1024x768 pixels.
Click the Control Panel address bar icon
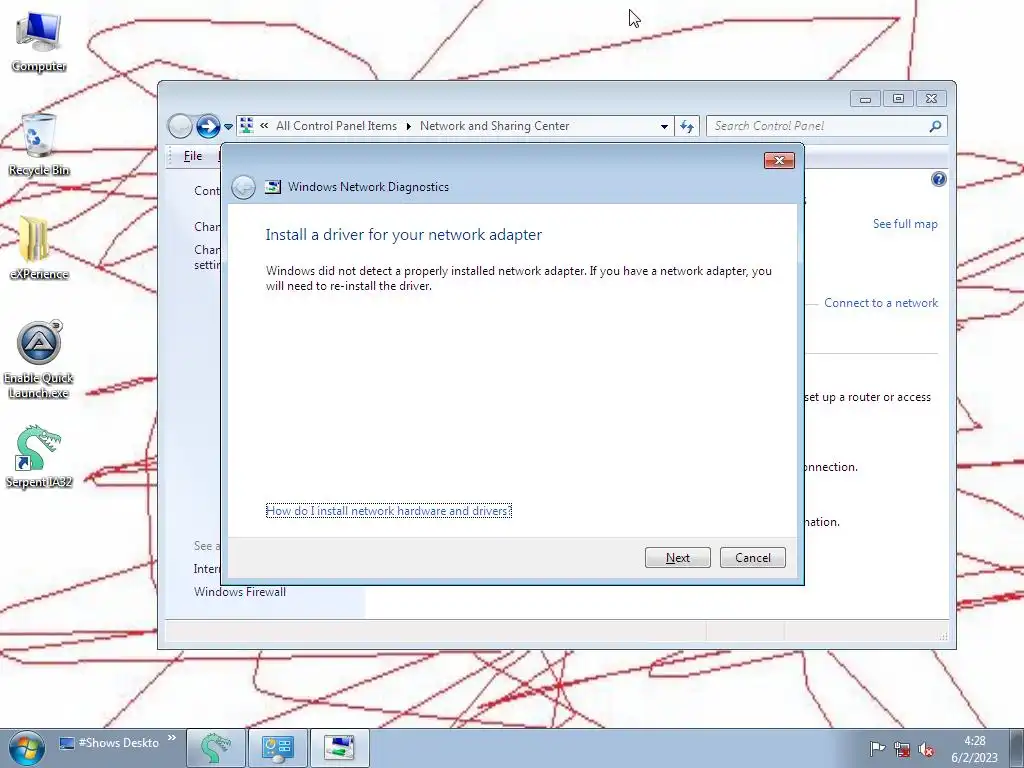[246, 125]
